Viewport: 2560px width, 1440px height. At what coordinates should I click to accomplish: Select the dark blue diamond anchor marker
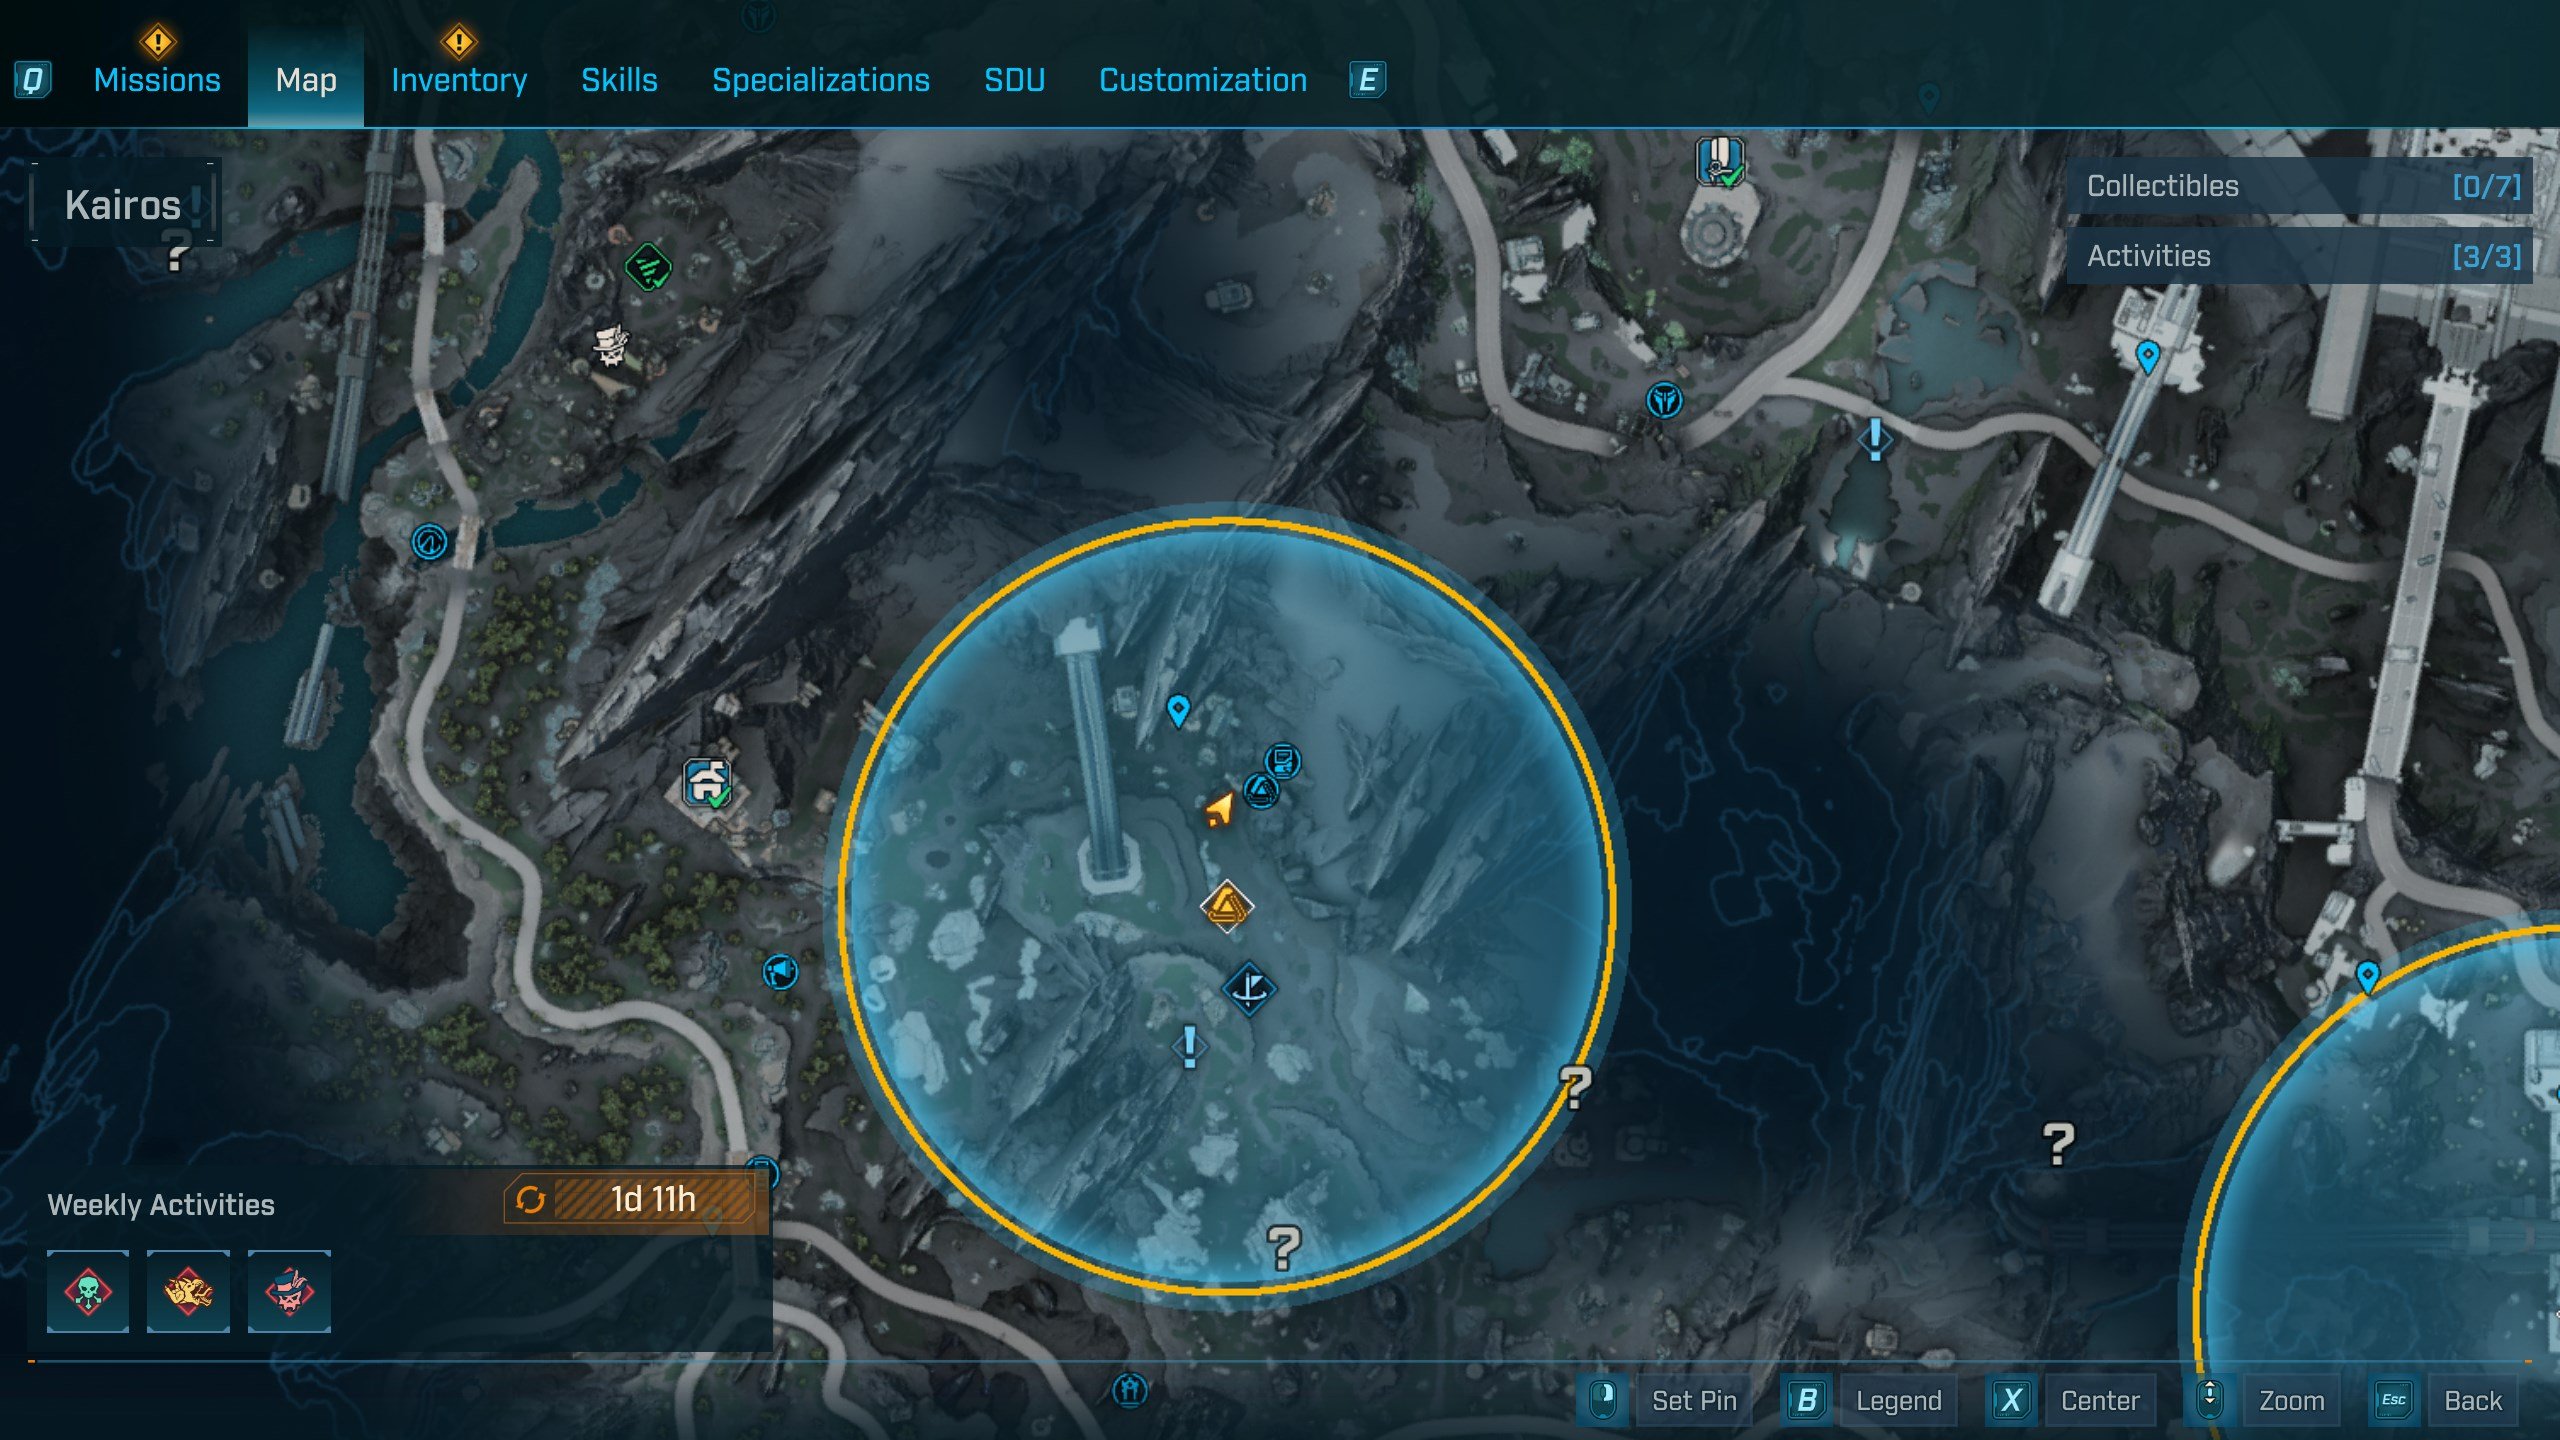pyautogui.click(x=1249, y=989)
